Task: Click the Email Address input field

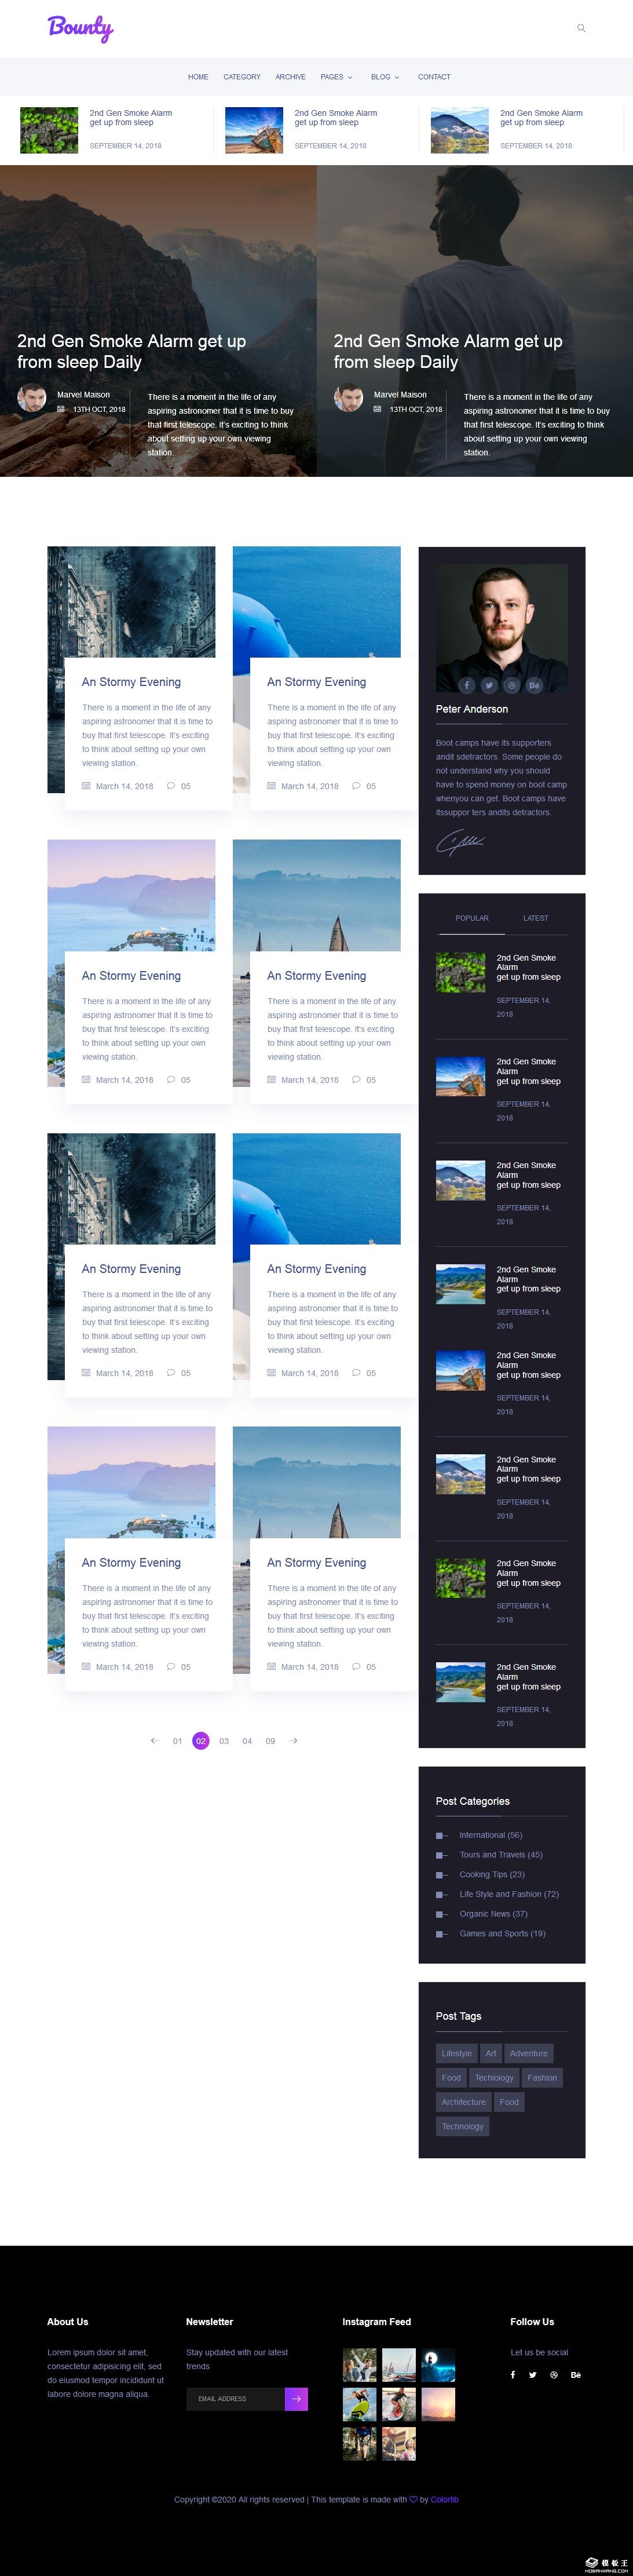Action: [x=235, y=2399]
